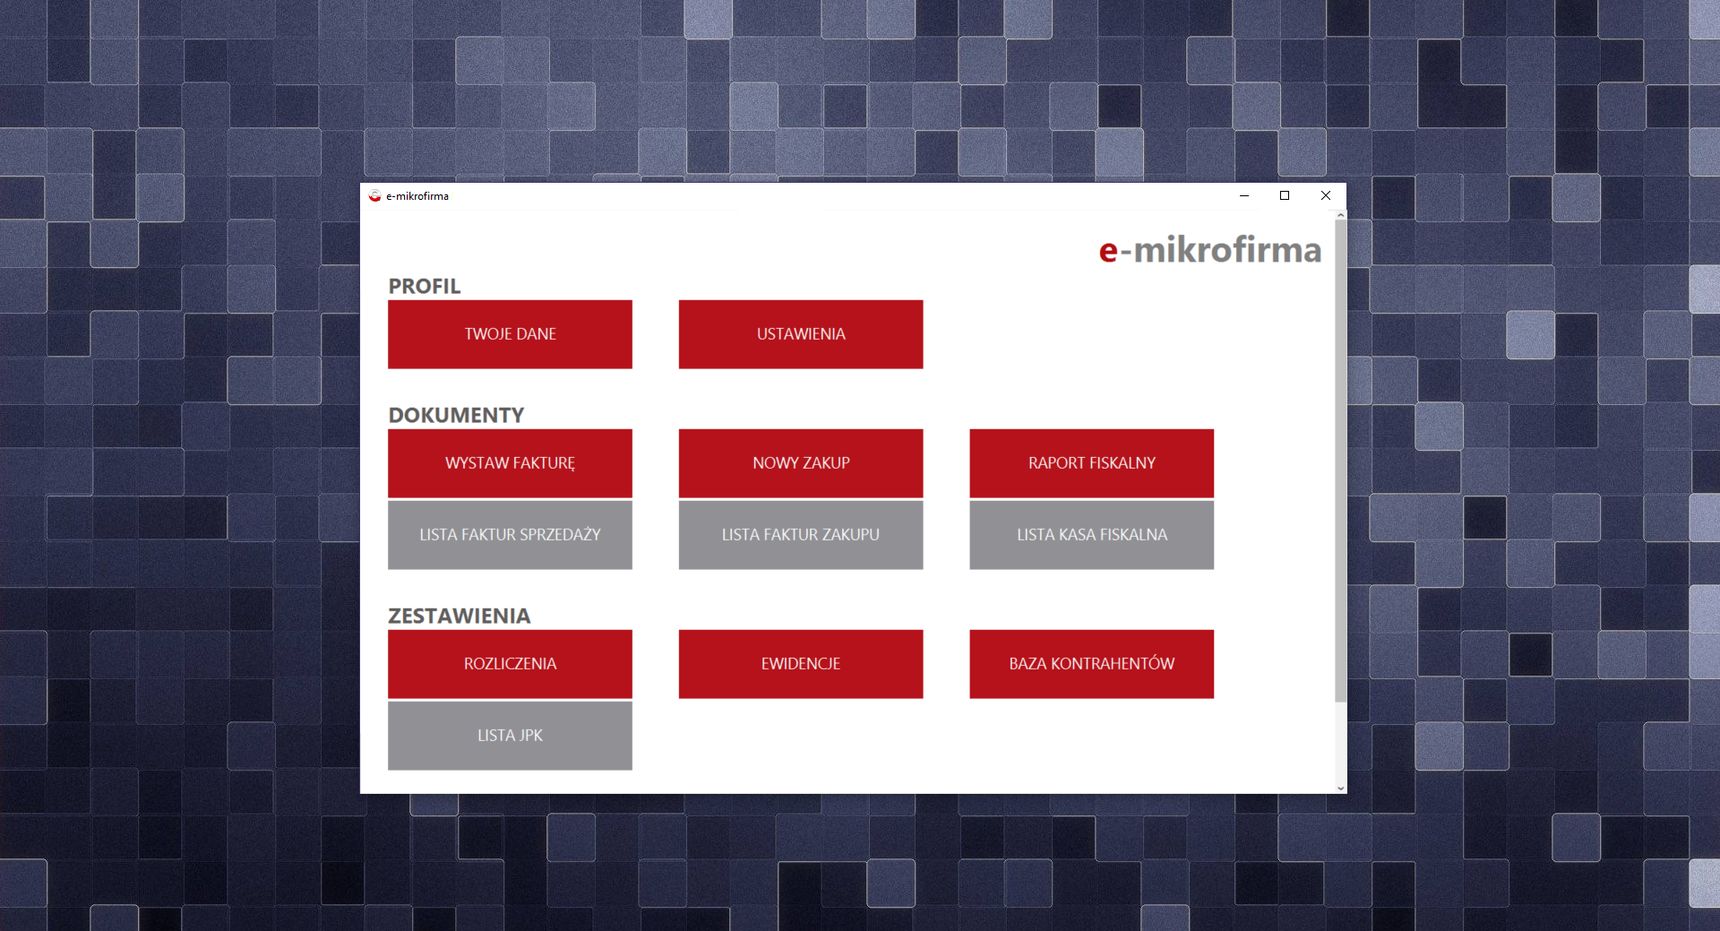Click WYSTAW FAKTURĘ to issue an invoice
1720x931 pixels.
tap(510, 463)
